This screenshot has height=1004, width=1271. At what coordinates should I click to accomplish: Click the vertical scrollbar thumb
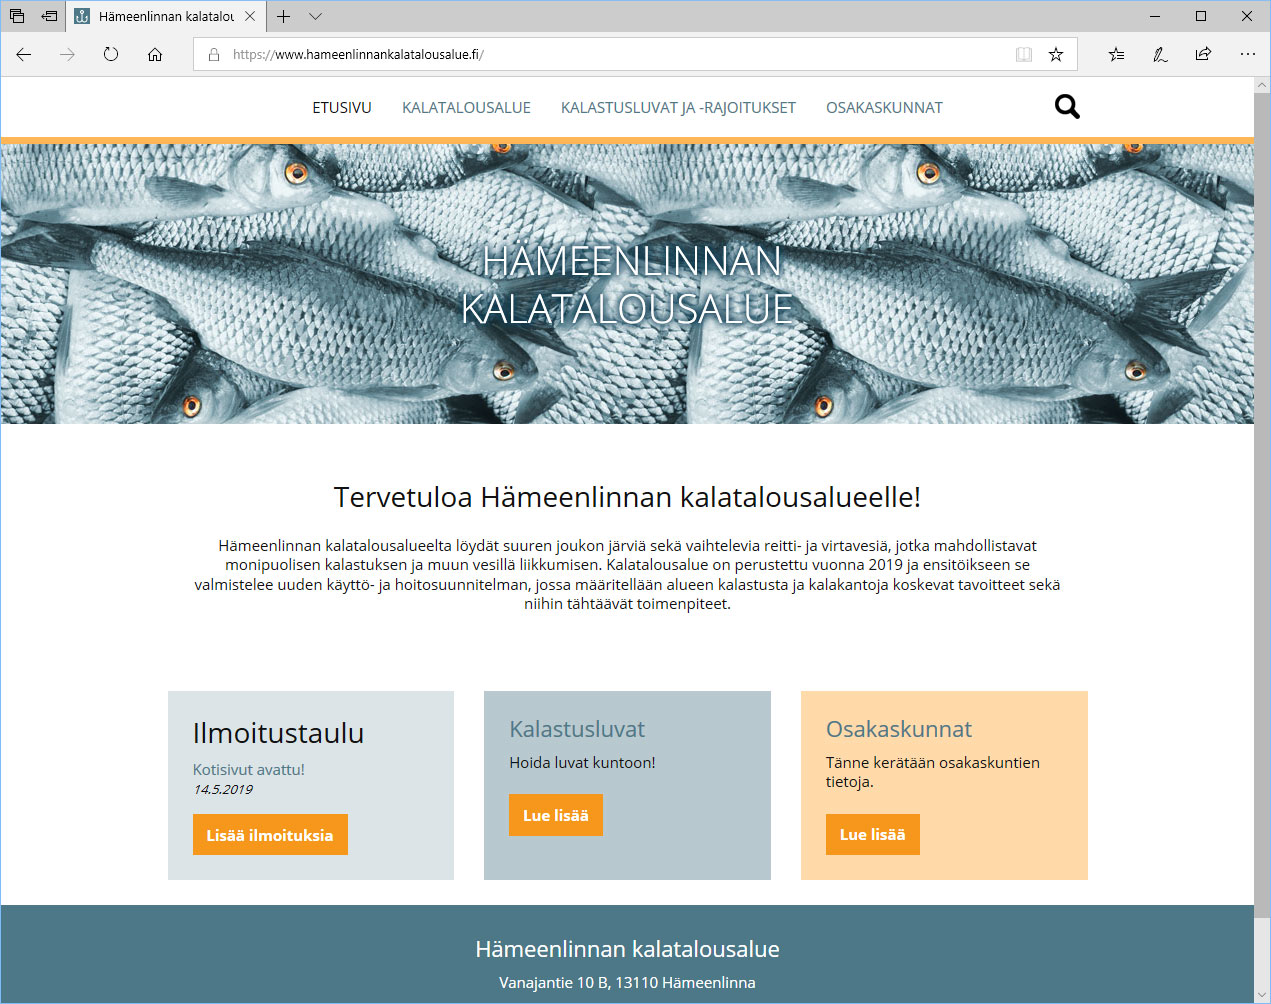[1262, 505]
